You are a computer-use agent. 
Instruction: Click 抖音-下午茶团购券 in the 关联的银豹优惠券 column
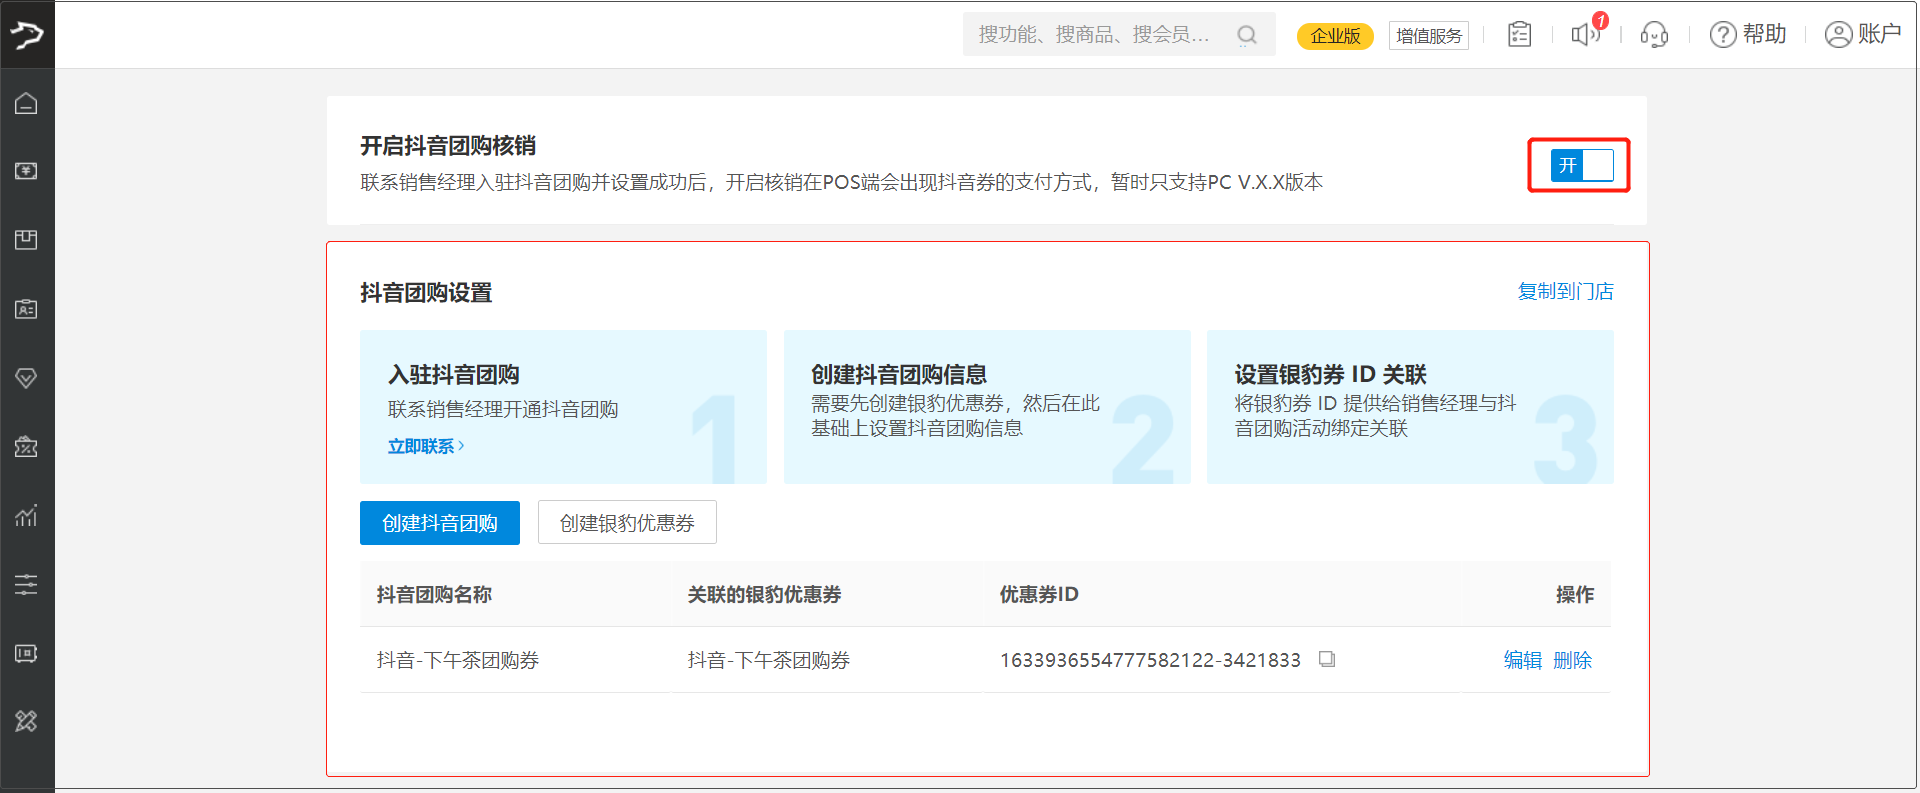point(769,660)
